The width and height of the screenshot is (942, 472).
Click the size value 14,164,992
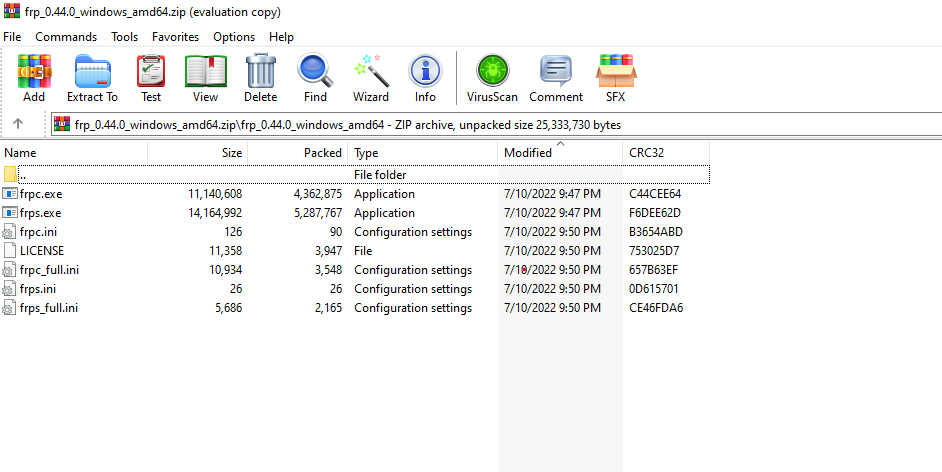(214, 213)
